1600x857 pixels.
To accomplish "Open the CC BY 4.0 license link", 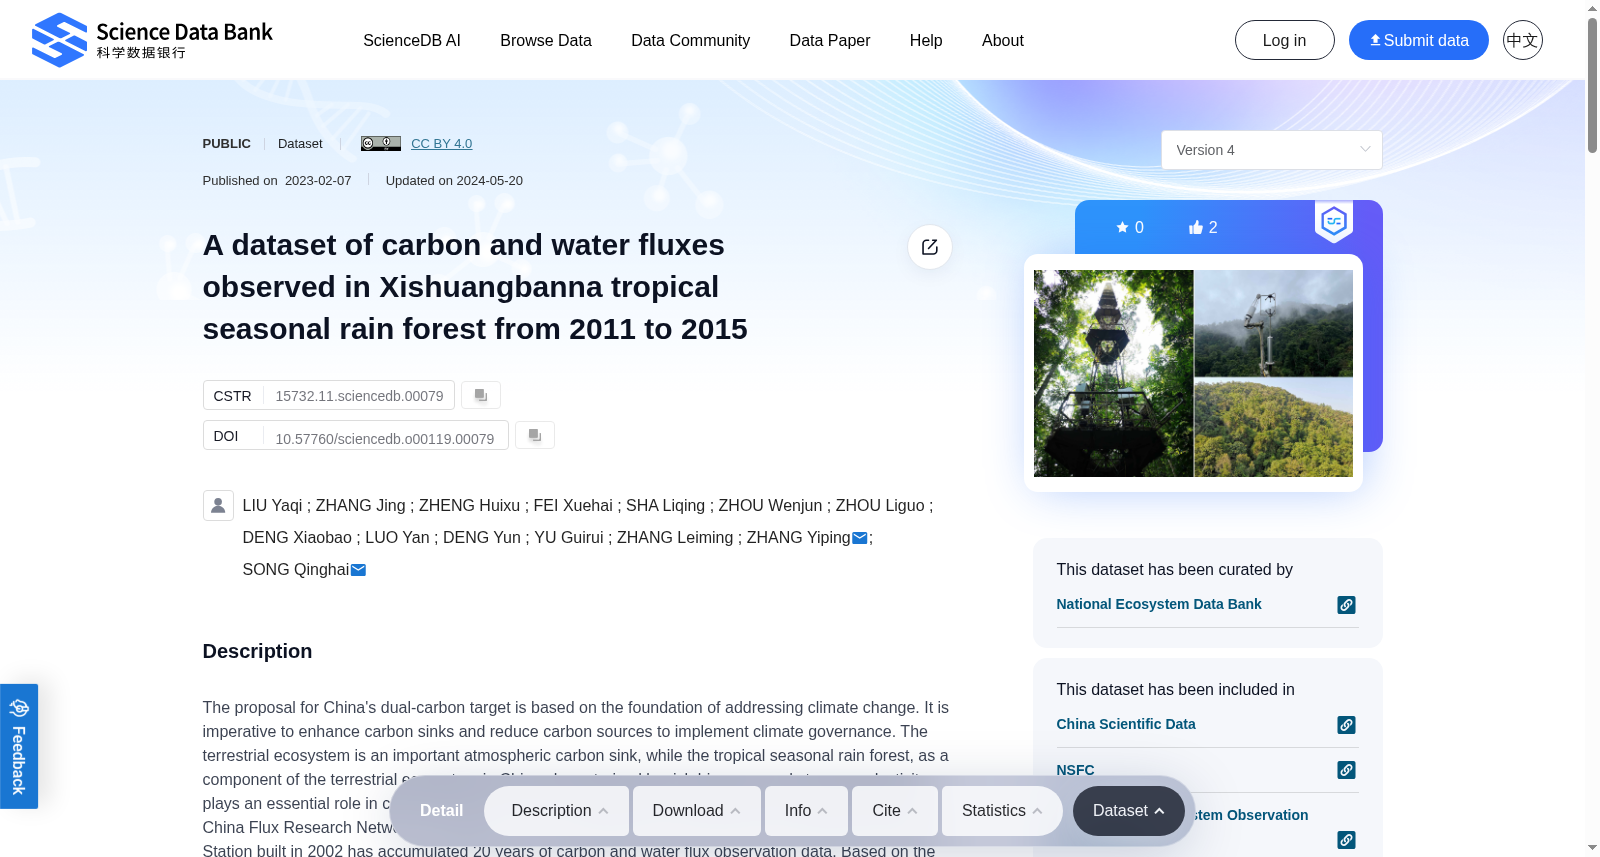I will click(x=441, y=144).
